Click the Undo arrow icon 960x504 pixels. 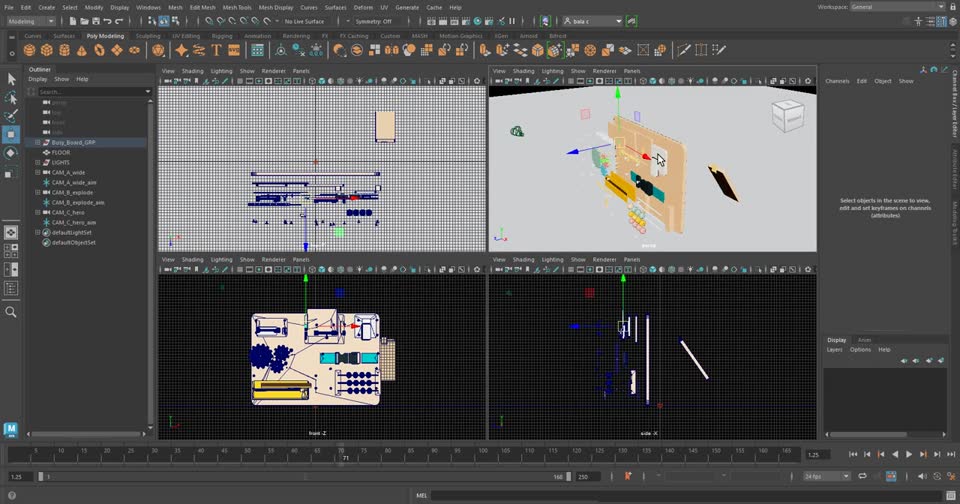[x=108, y=21]
